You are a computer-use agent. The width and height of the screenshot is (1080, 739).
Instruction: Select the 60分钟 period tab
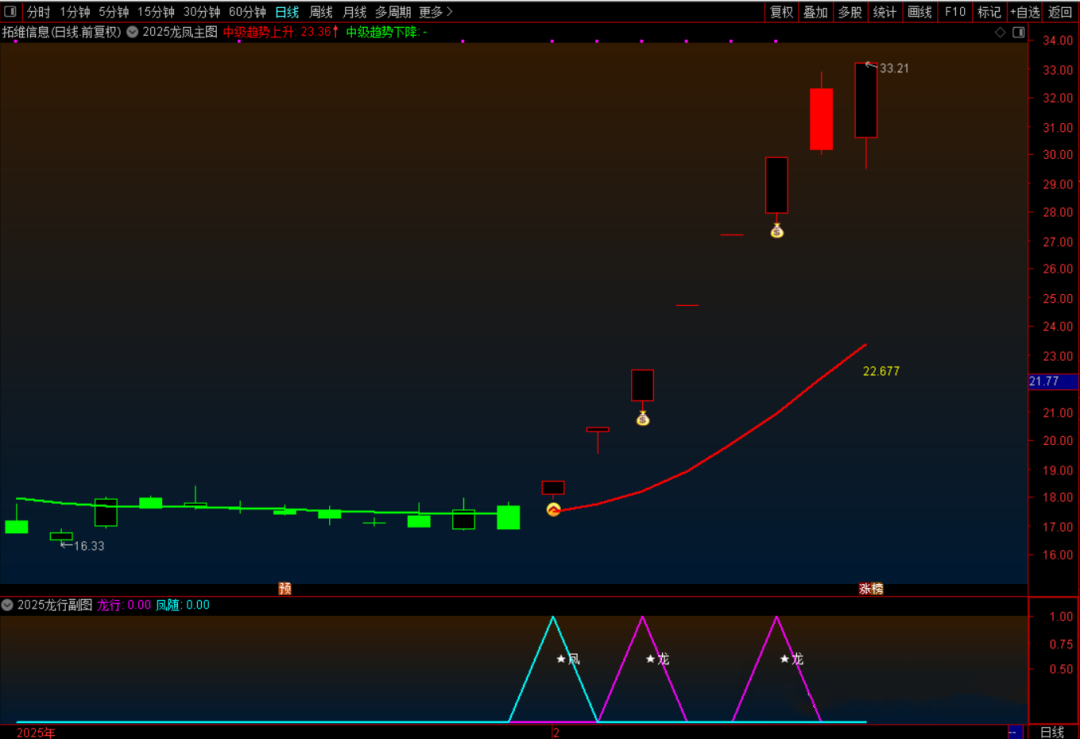tap(247, 12)
